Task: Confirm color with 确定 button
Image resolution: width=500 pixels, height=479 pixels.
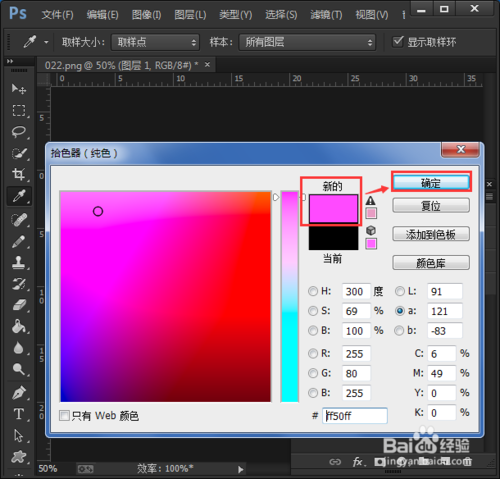Action: (x=431, y=183)
